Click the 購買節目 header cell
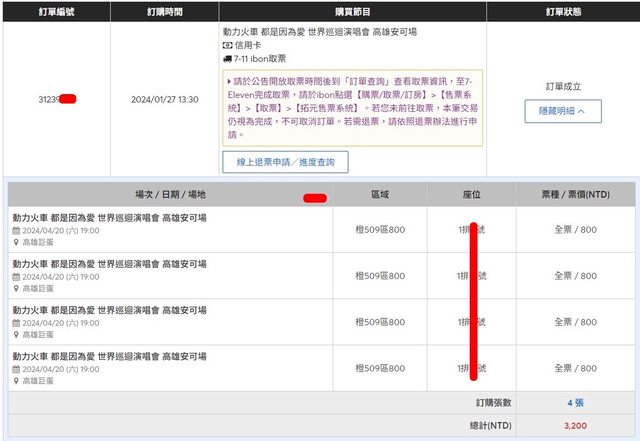 pos(352,12)
